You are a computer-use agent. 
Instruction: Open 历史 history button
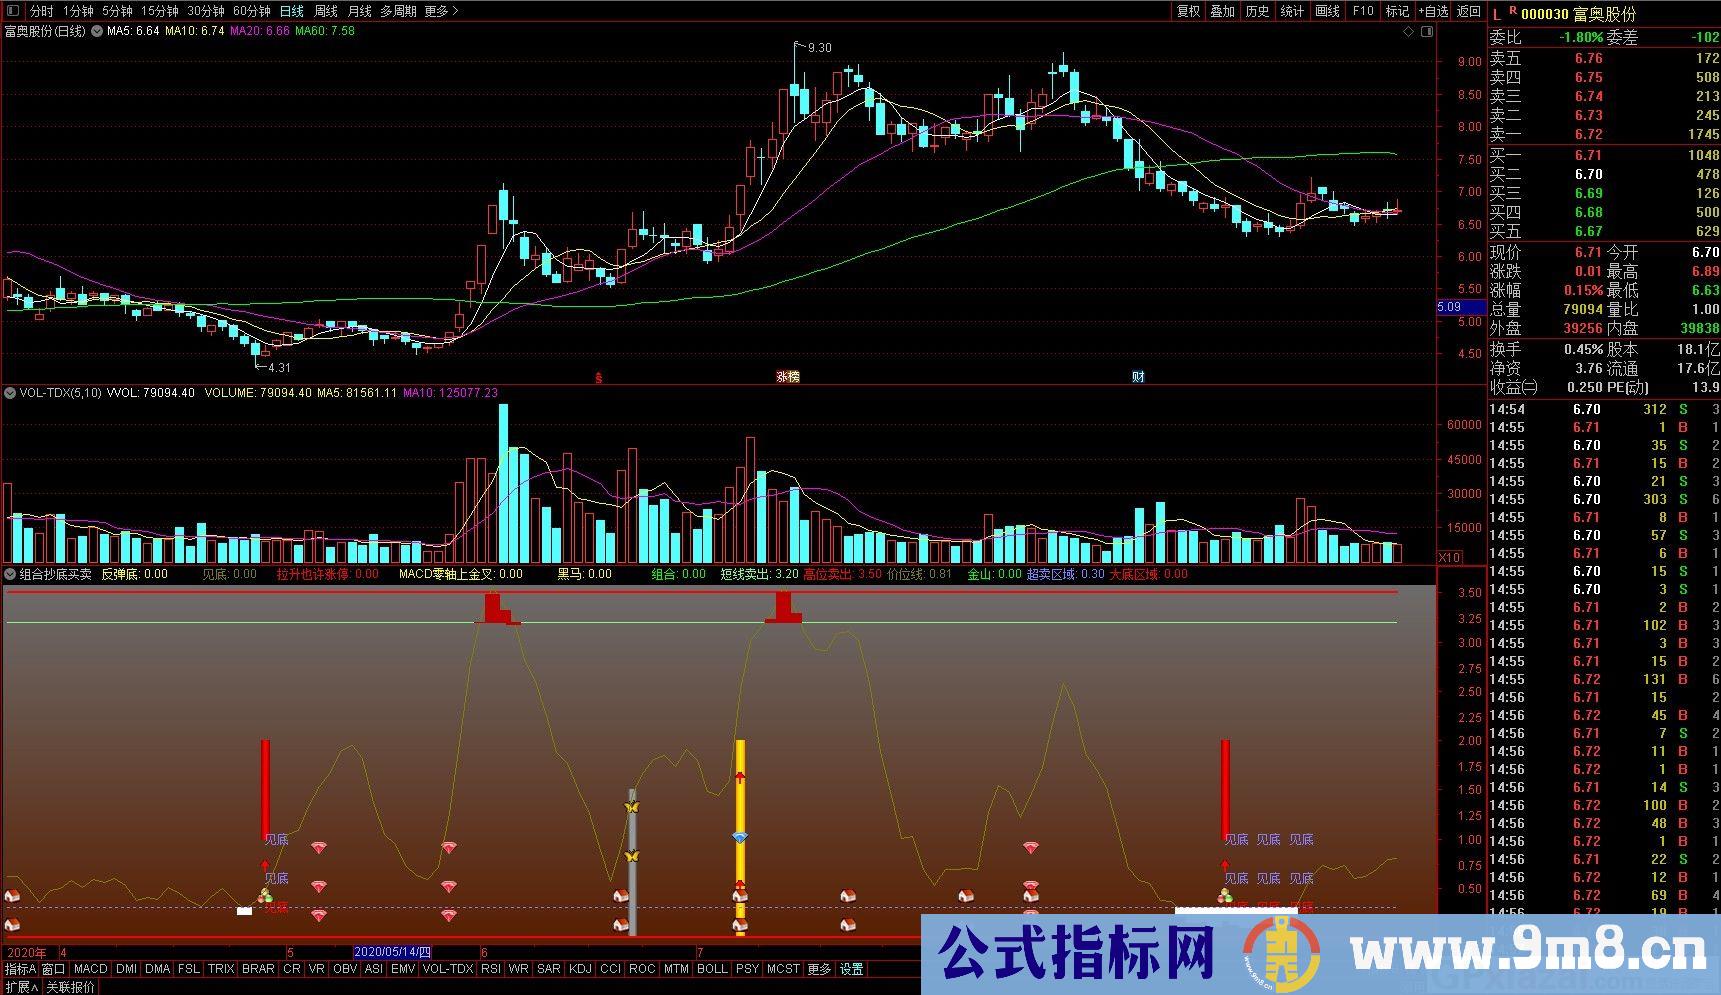pyautogui.click(x=1257, y=11)
